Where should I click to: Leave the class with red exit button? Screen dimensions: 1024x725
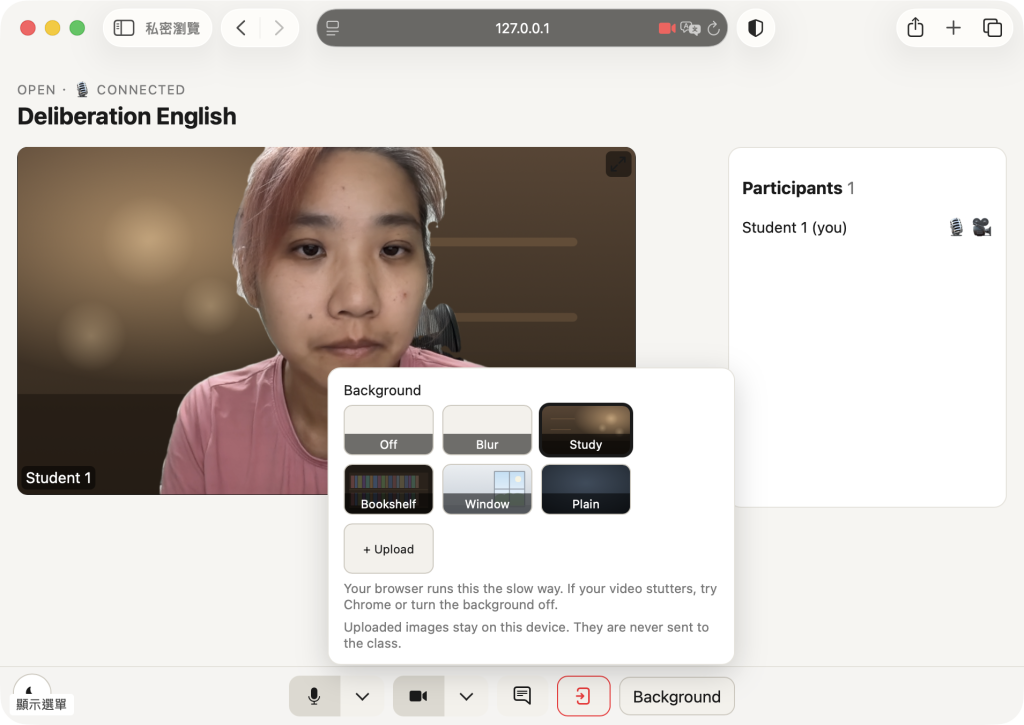click(x=583, y=696)
